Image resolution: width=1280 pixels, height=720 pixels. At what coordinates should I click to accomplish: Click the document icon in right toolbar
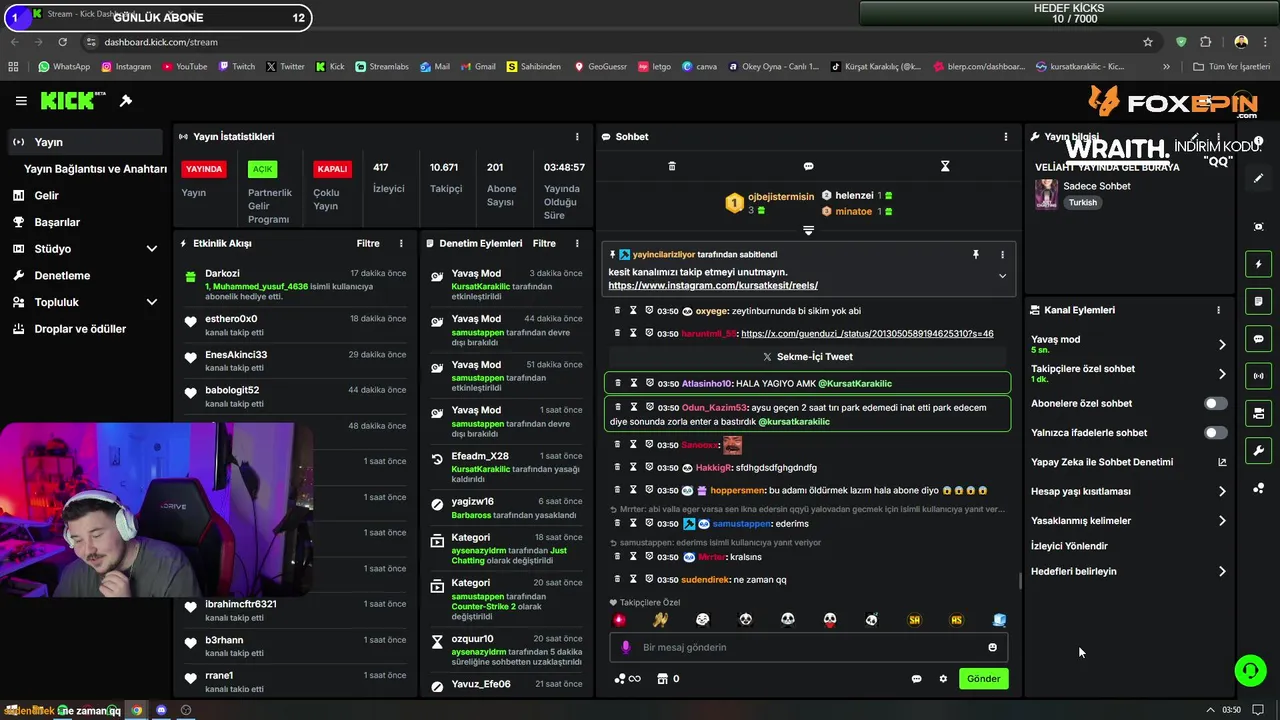point(1259,301)
